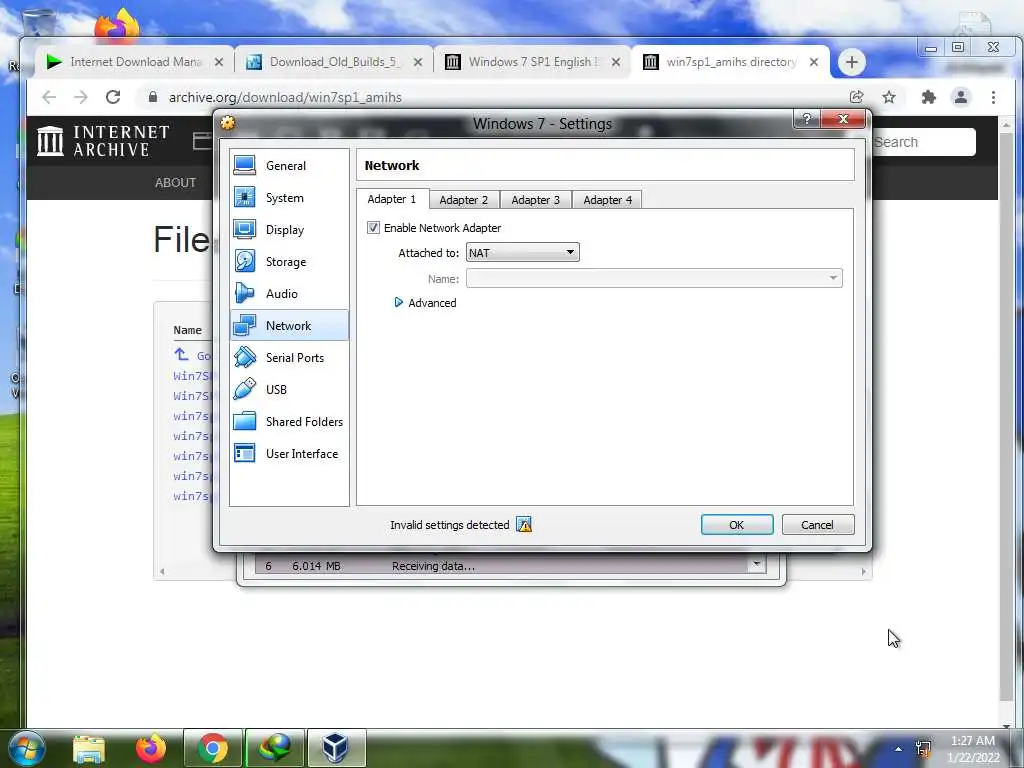Toggle Enable Network Adapter checkbox

pyautogui.click(x=373, y=227)
